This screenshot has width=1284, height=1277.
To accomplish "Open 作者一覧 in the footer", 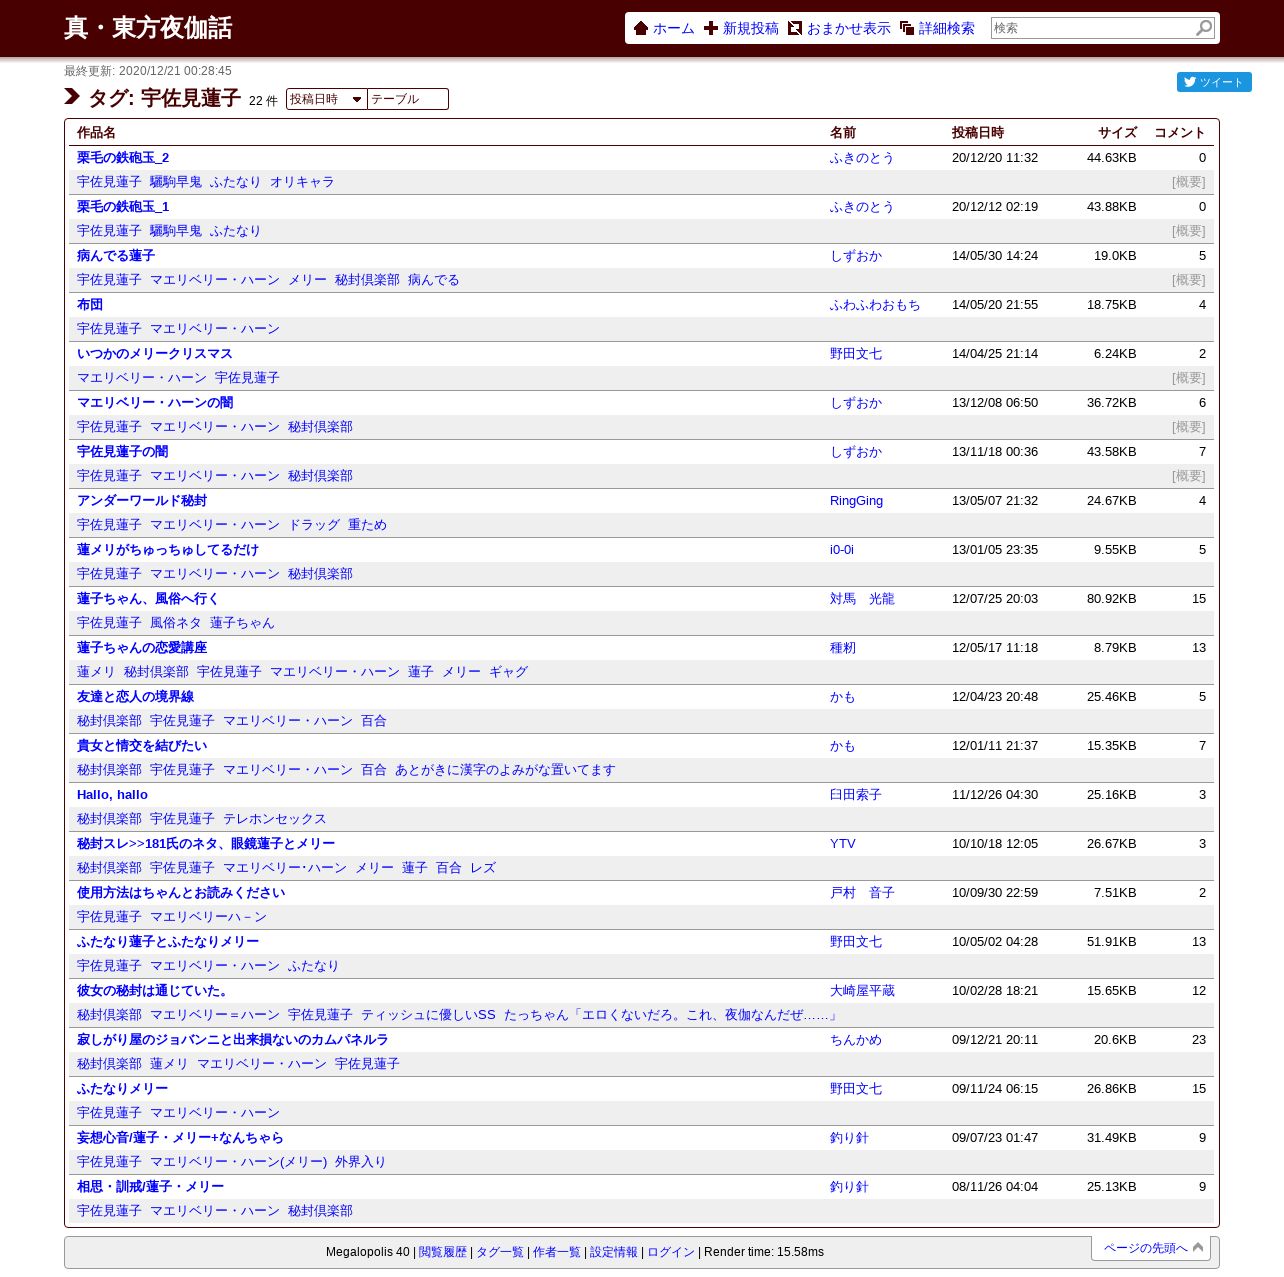I will tap(556, 1252).
